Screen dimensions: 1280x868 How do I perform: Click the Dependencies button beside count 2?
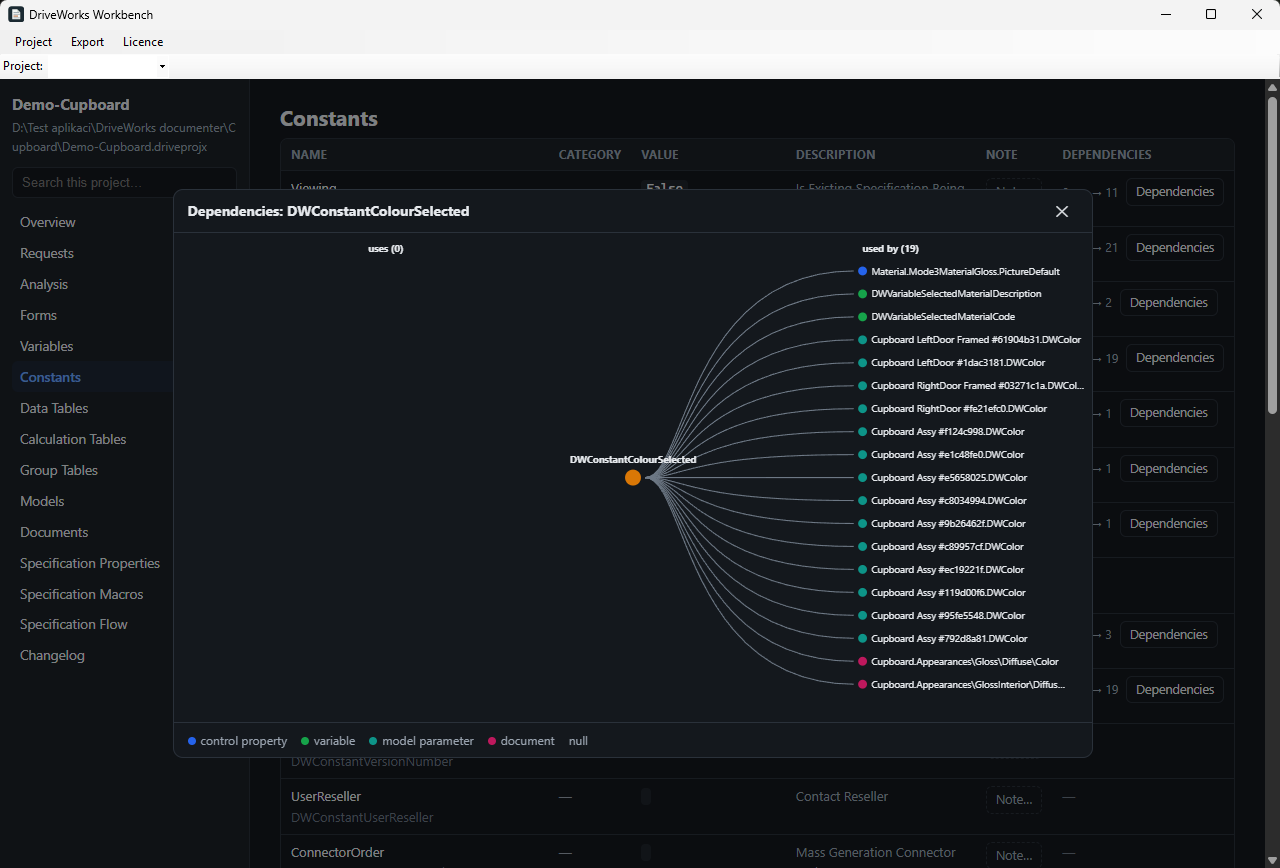pos(1169,303)
